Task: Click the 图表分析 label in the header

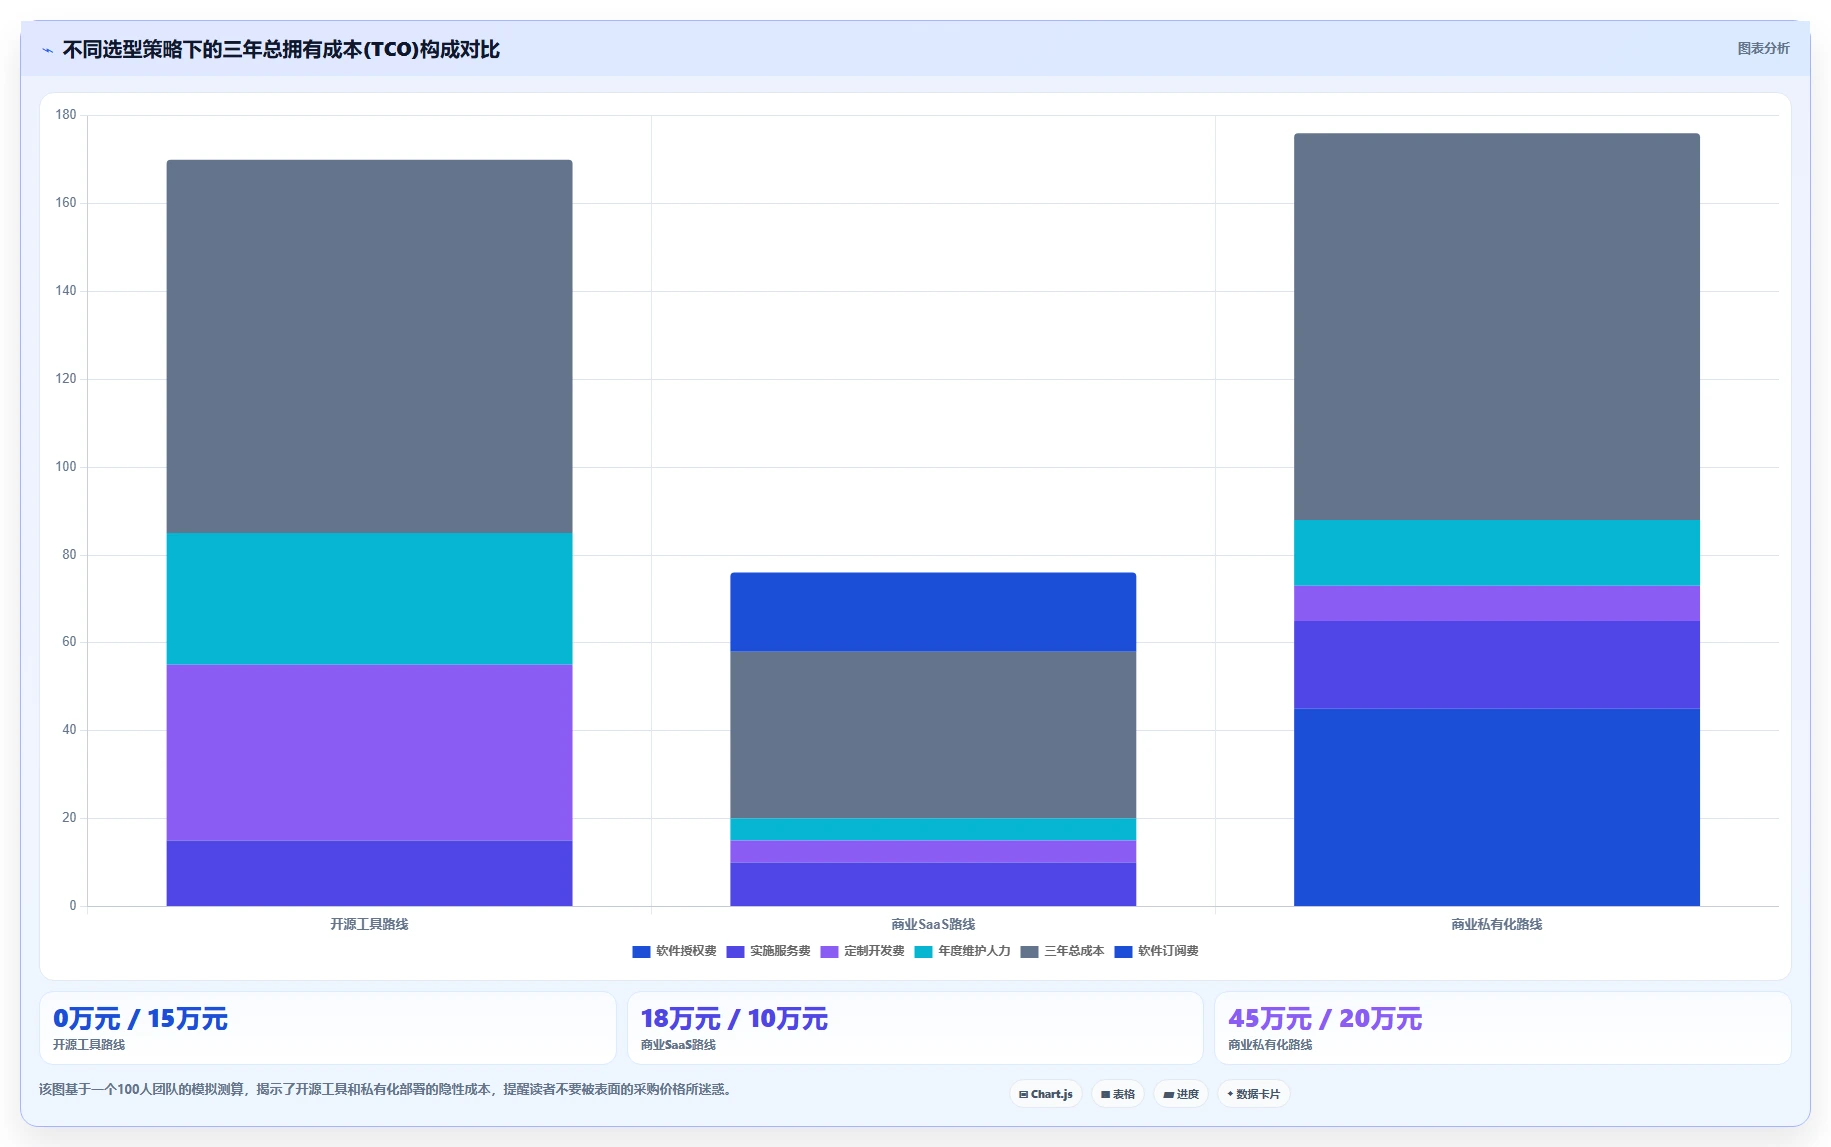Action: click(1763, 48)
